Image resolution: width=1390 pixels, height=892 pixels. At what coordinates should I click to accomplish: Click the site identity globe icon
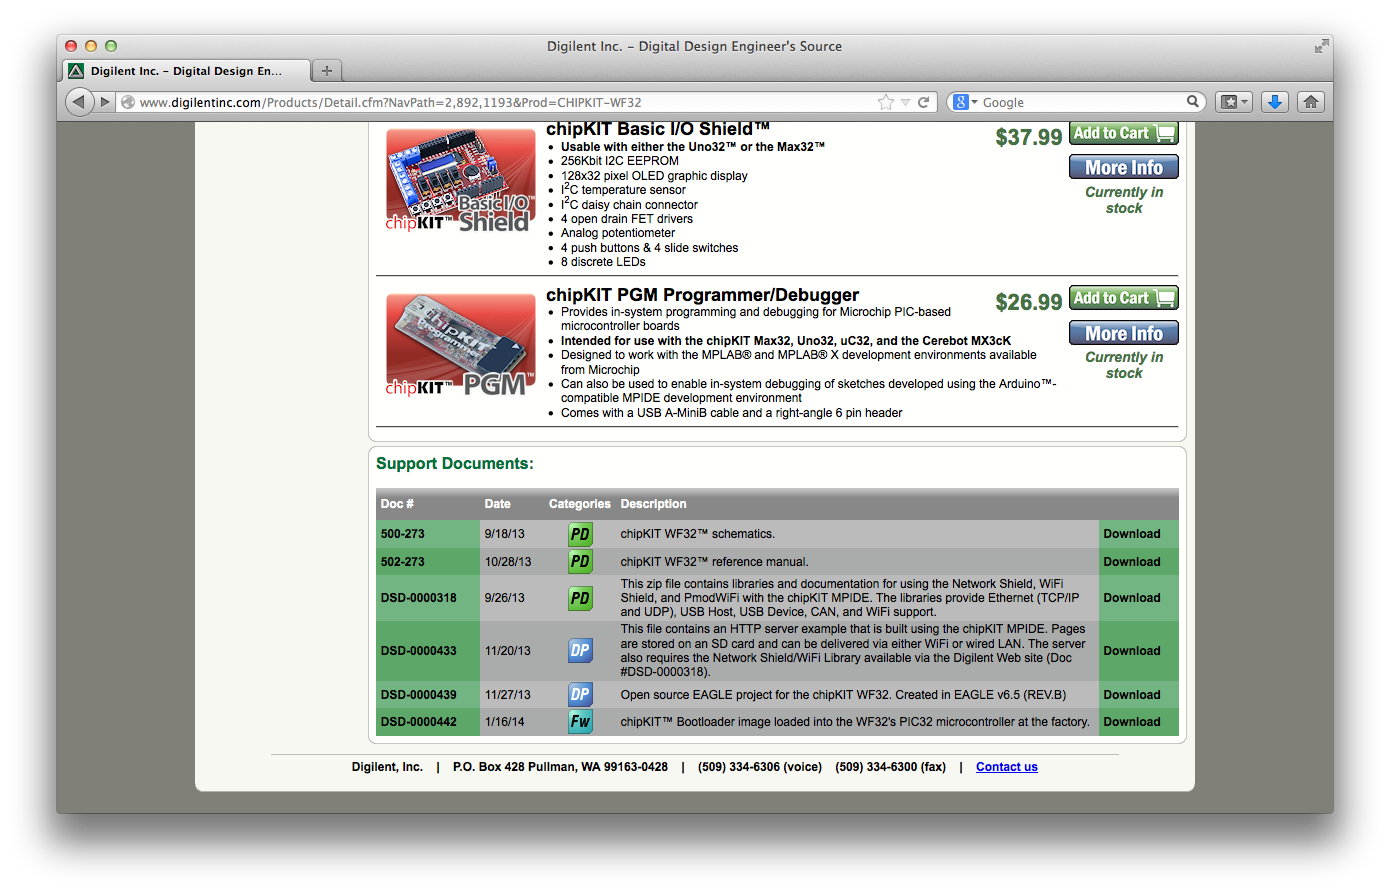(x=128, y=102)
